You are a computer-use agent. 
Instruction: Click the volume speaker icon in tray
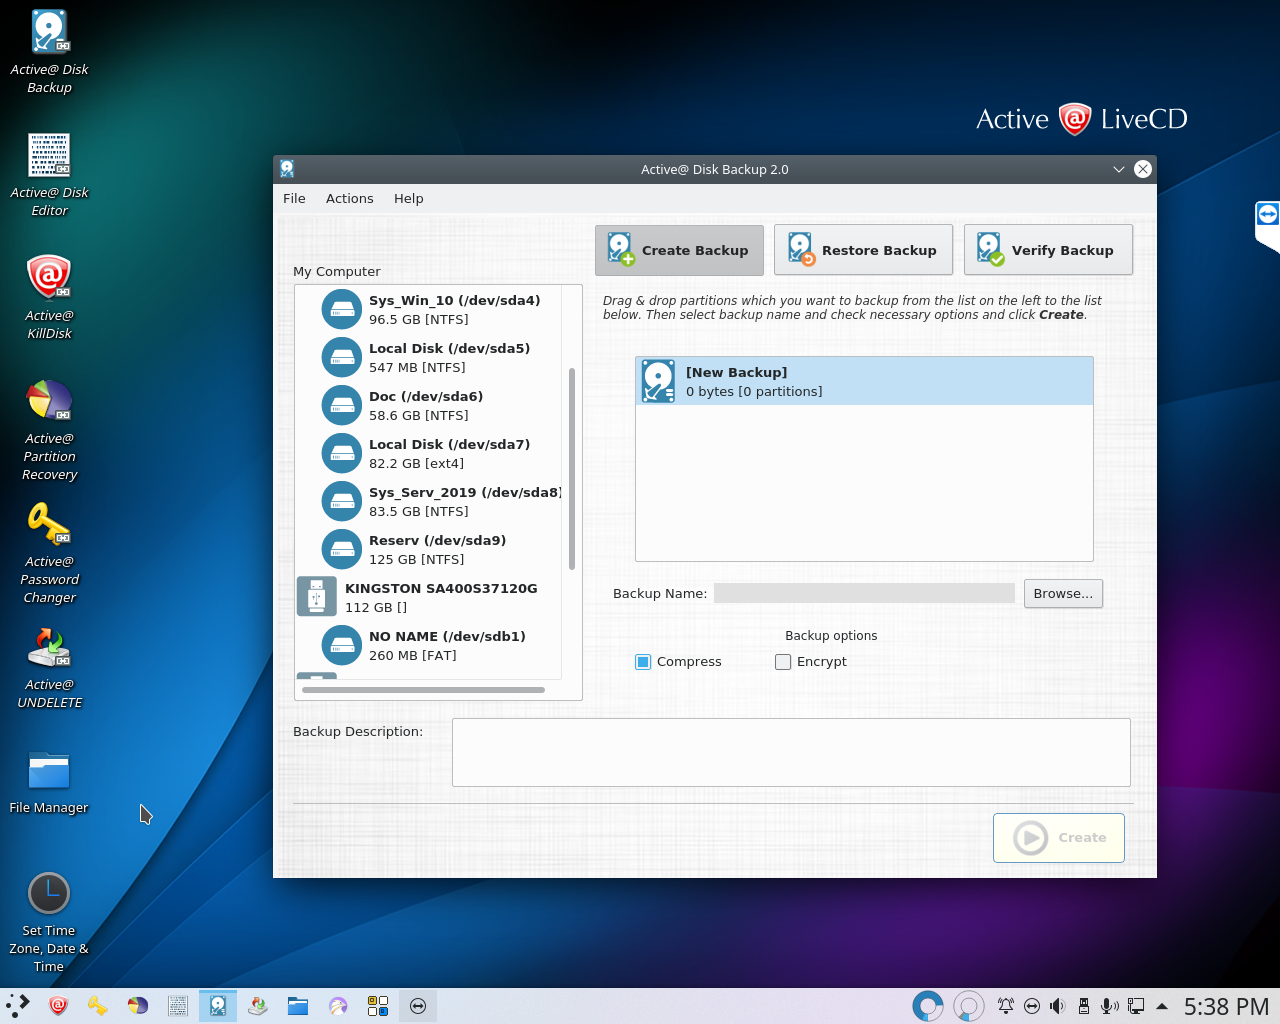tap(1057, 1006)
